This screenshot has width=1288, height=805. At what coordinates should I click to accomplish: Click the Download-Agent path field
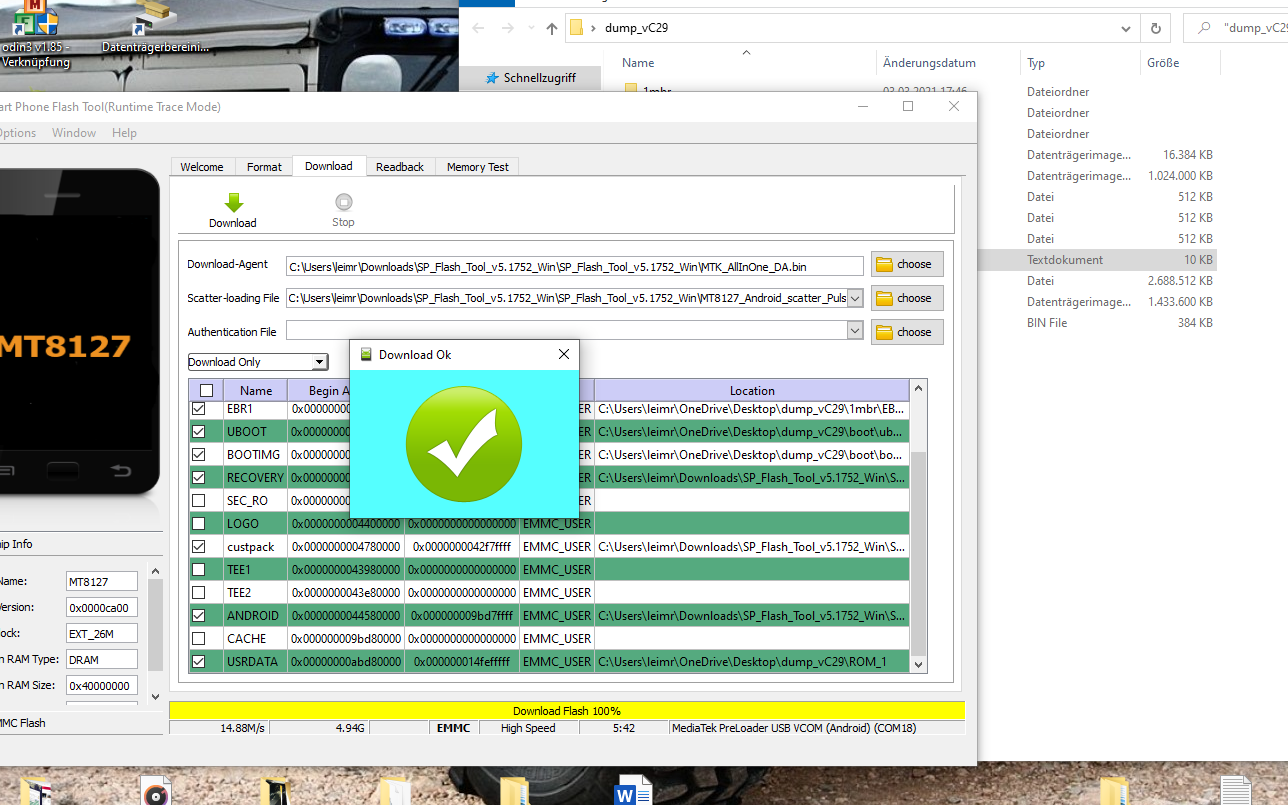(x=574, y=266)
